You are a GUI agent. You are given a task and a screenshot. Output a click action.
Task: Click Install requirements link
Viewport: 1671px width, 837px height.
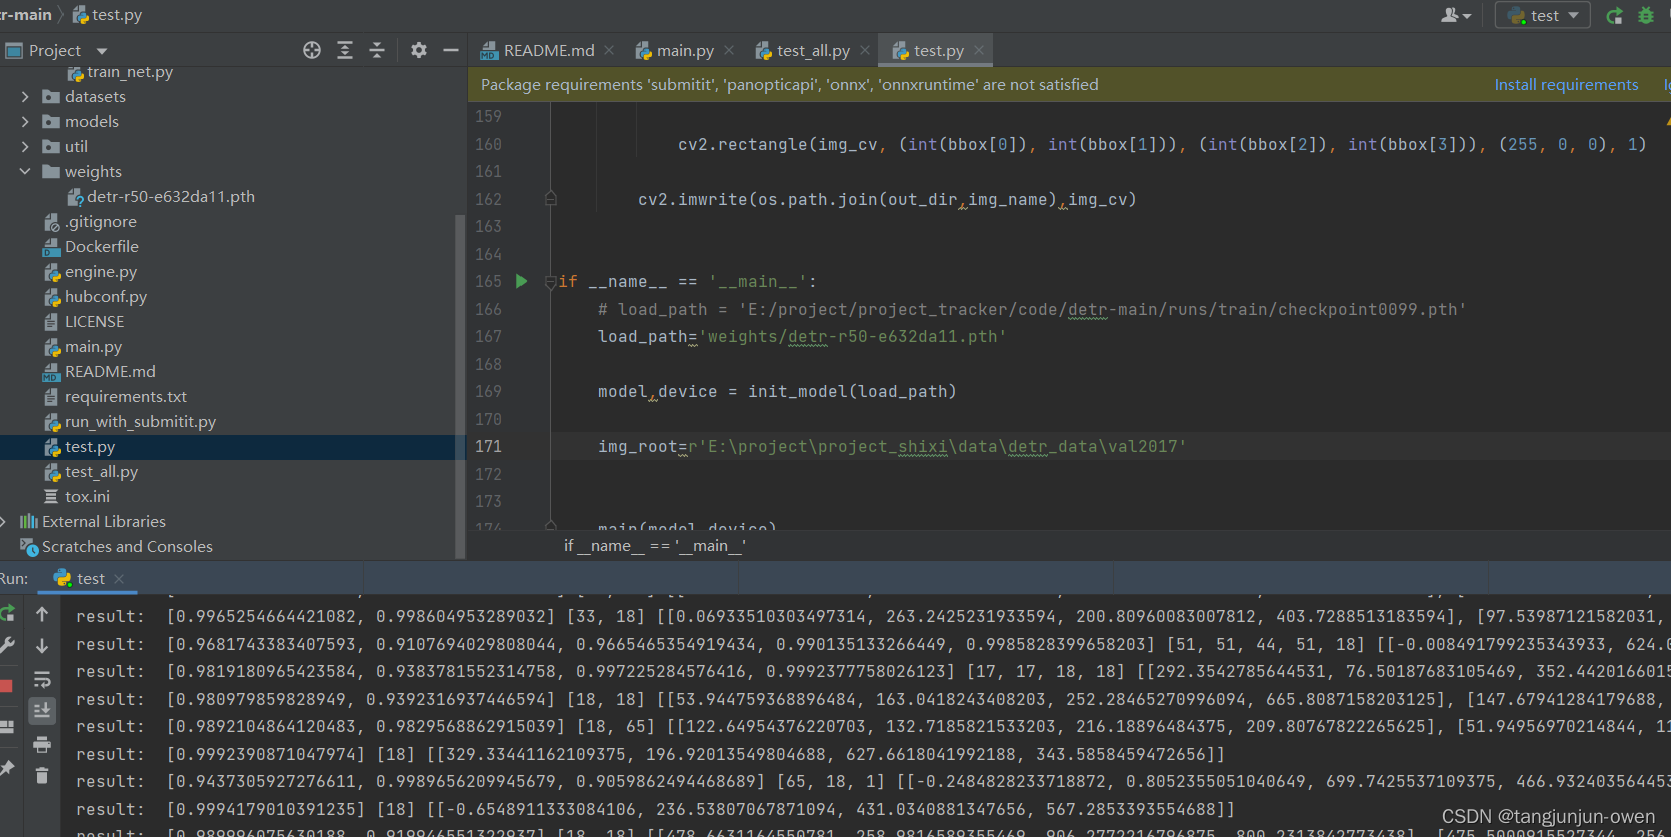[1566, 85]
